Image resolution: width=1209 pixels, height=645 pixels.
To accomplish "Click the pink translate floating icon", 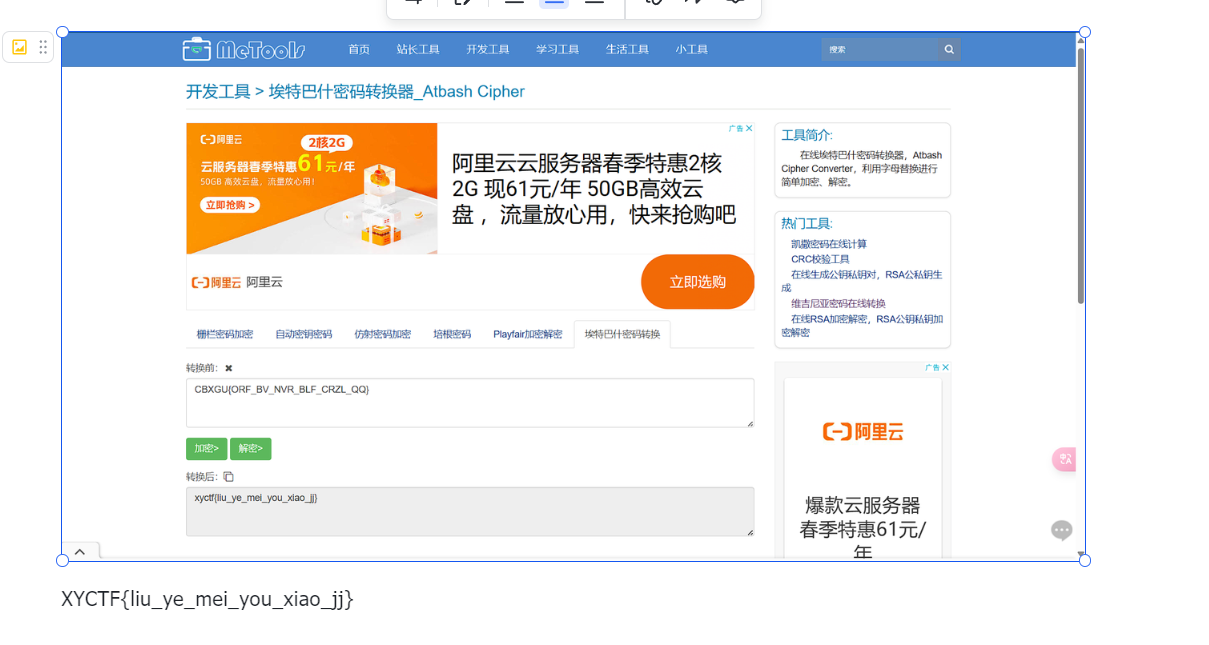I will pos(1063,459).
